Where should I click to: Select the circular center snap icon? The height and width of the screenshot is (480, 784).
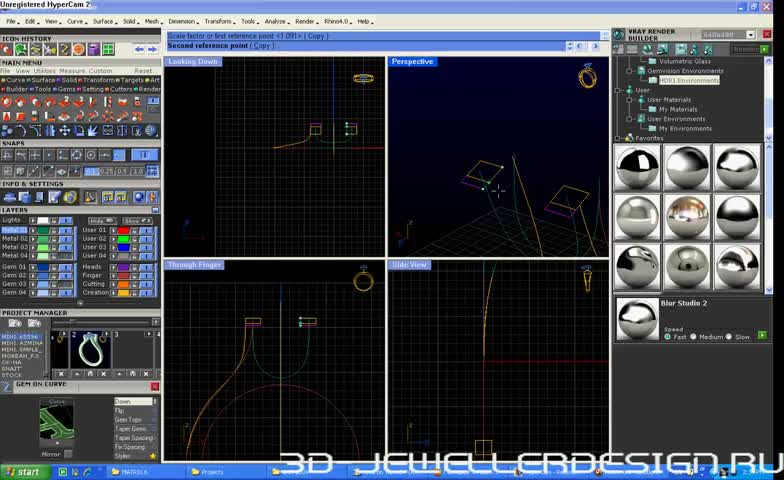click(90, 155)
